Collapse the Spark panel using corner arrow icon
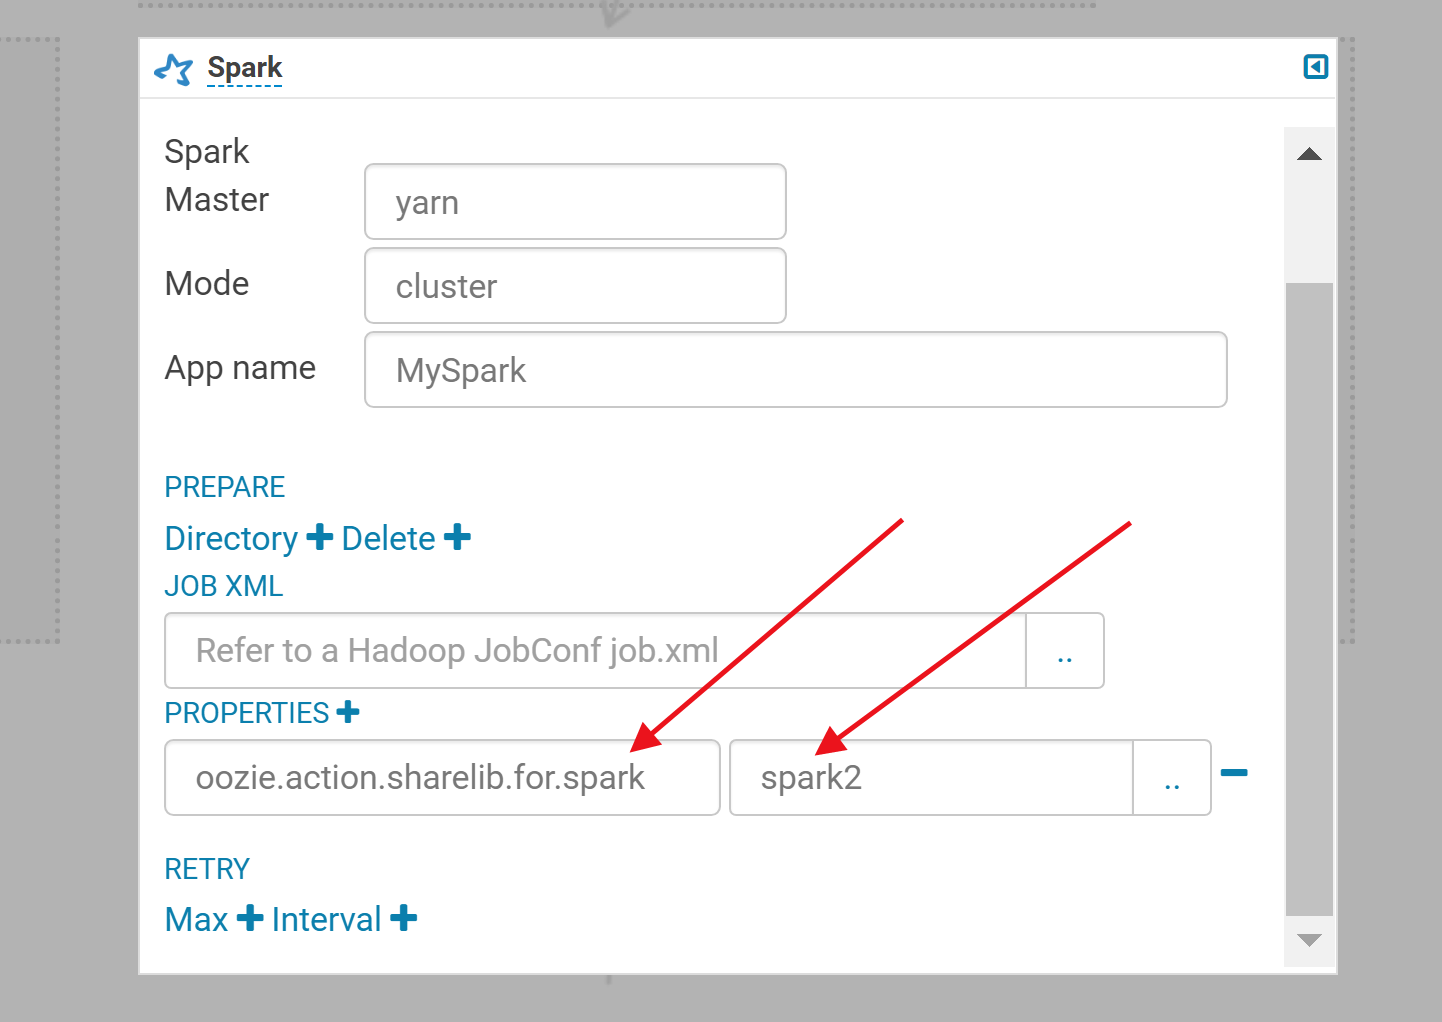This screenshot has height=1022, width=1442. point(1315,67)
